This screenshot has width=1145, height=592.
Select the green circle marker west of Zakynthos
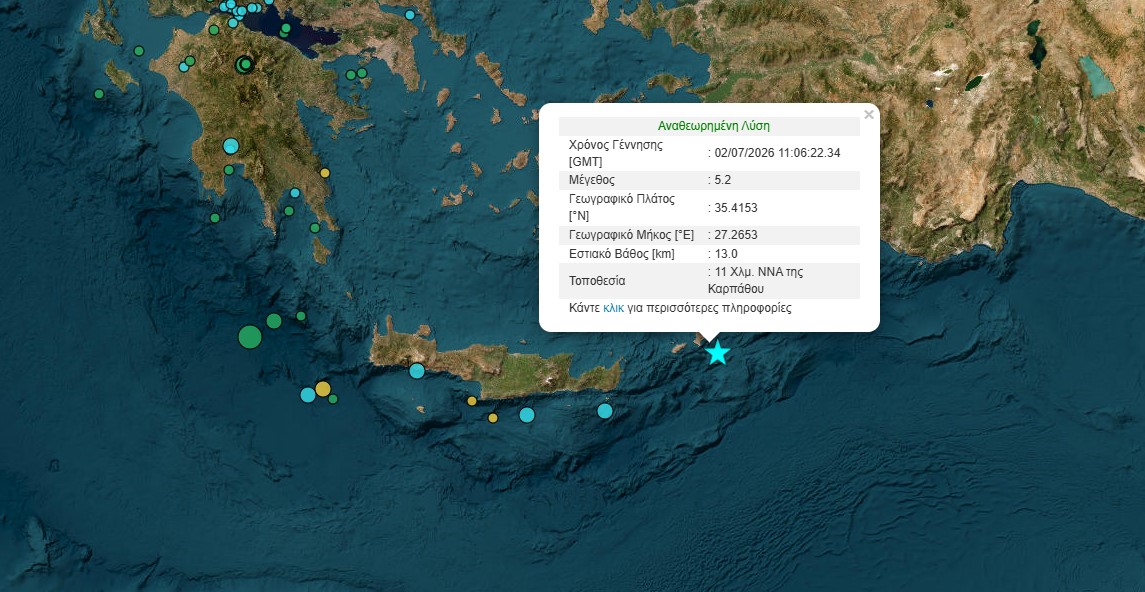pyautogui.click(x=99, y=94)
